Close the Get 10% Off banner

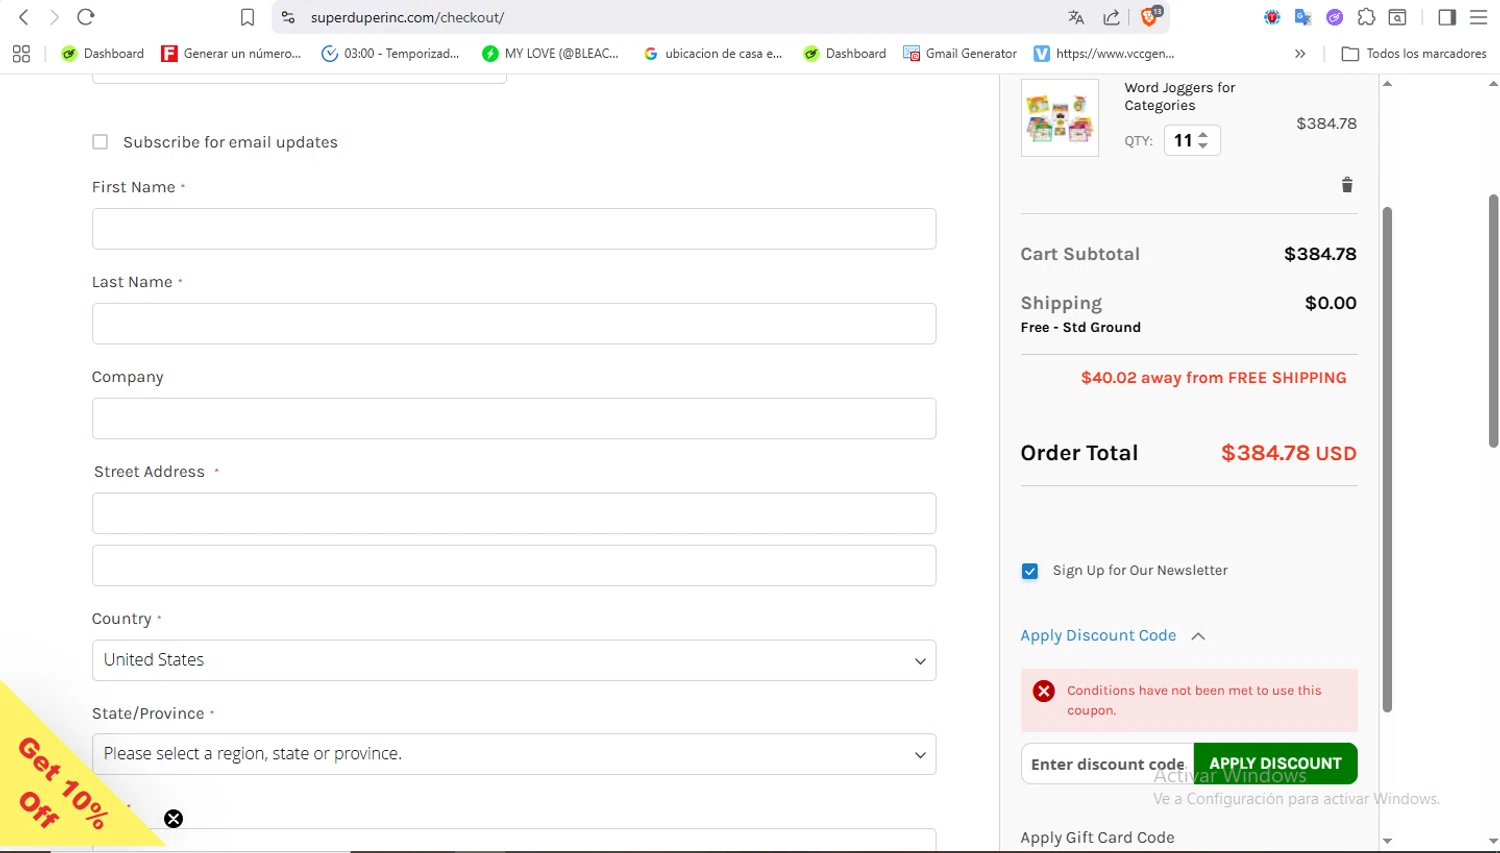pyautogui.click(x=173, y=819)
